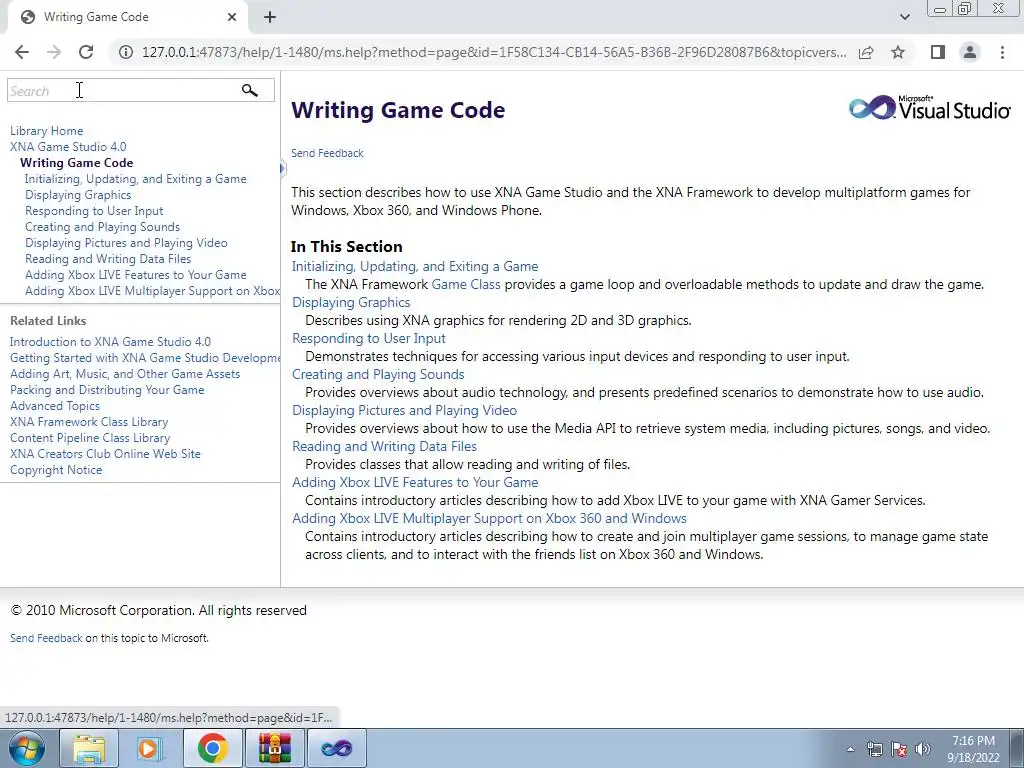The width and height of the screenshot is (1024, 768).
Task: Click the Game Class link
Action: [466, 284]
